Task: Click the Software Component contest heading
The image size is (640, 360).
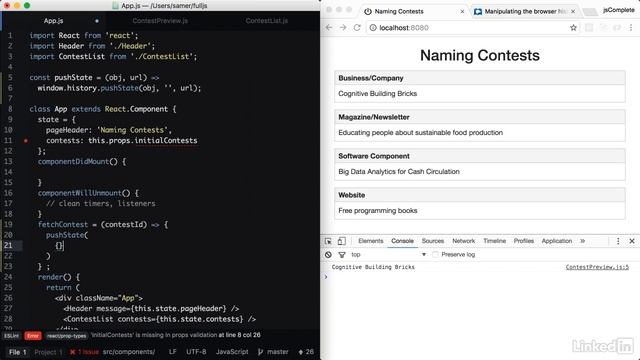Action: [x=373, y=156]
